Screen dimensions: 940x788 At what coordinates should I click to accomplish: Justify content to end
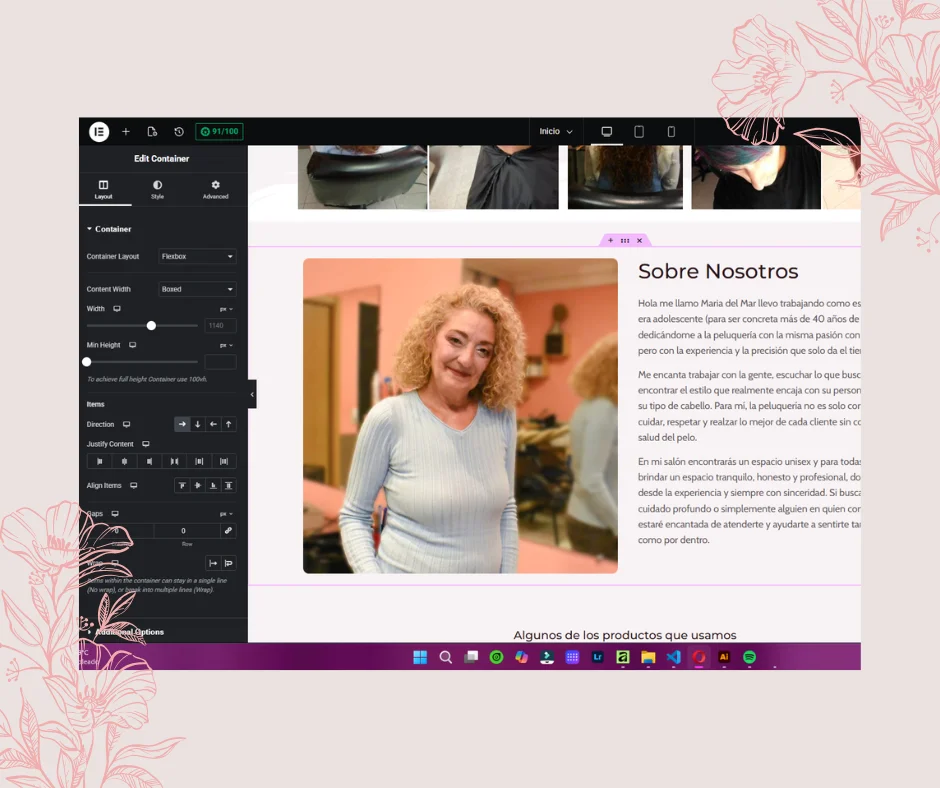pyautogui.click(x=149, y=461)
